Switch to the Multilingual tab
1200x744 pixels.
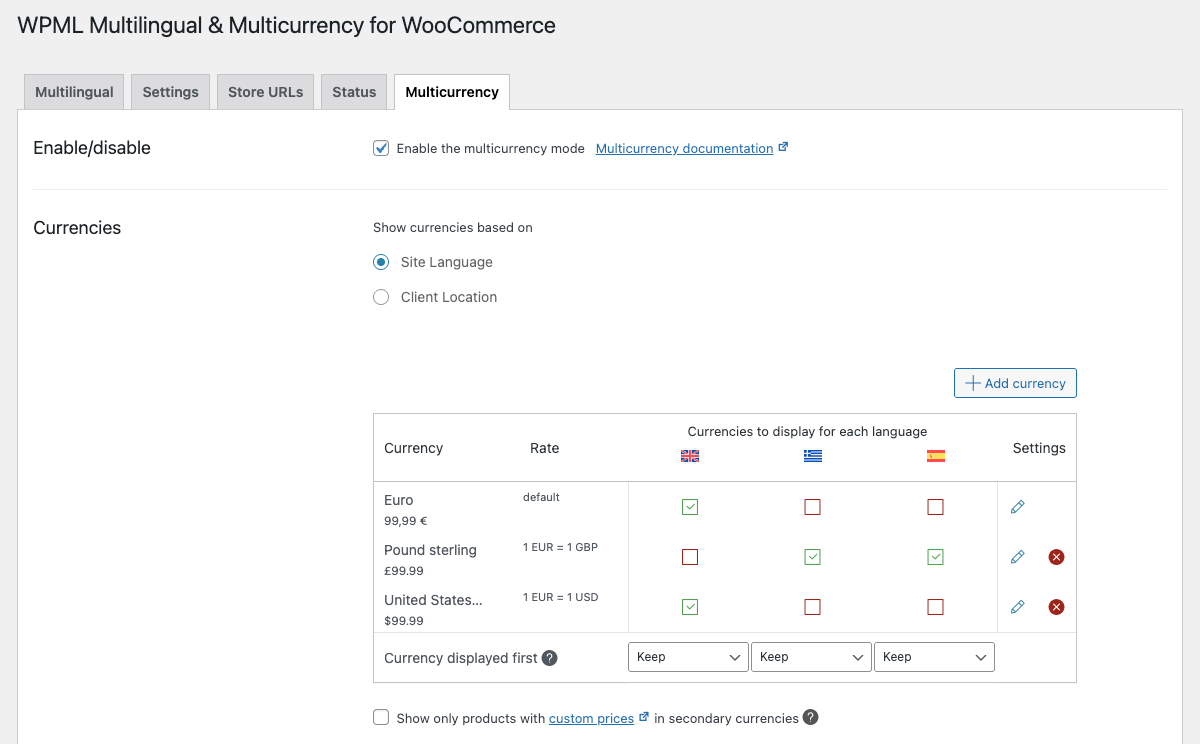coord(74,92)
